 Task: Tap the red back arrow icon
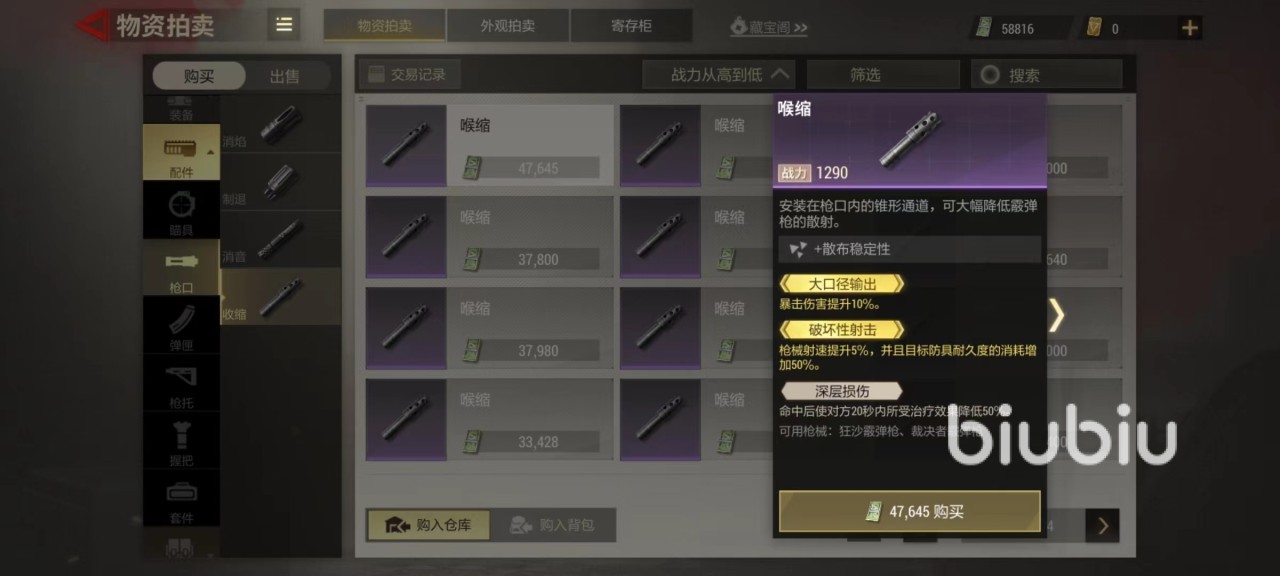[93, 25]
